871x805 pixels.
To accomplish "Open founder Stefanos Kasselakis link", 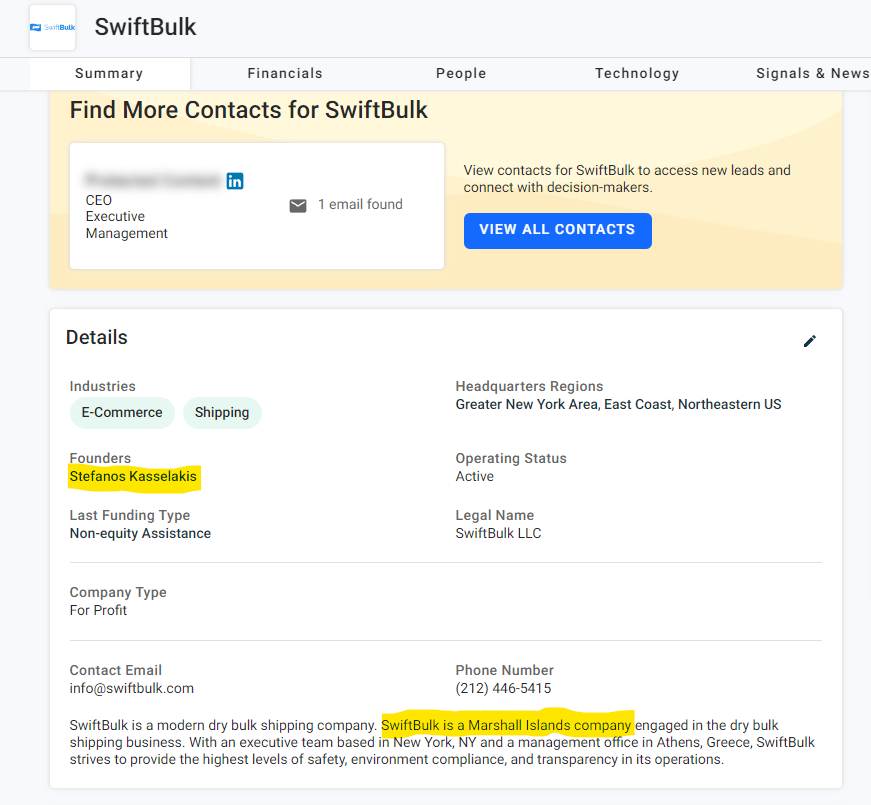I will [x=133, y=476].
